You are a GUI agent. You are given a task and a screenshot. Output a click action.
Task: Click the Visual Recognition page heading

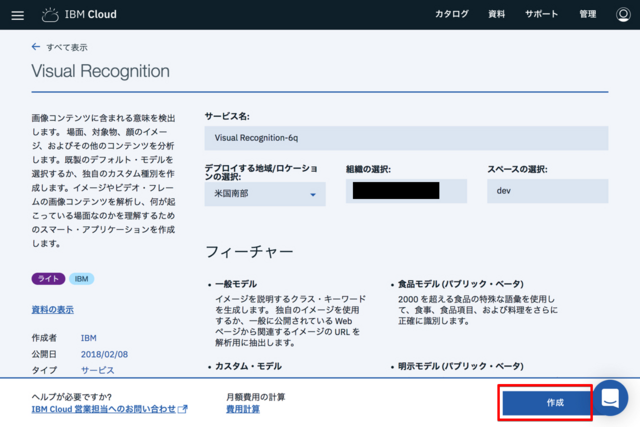coord(100,71)
